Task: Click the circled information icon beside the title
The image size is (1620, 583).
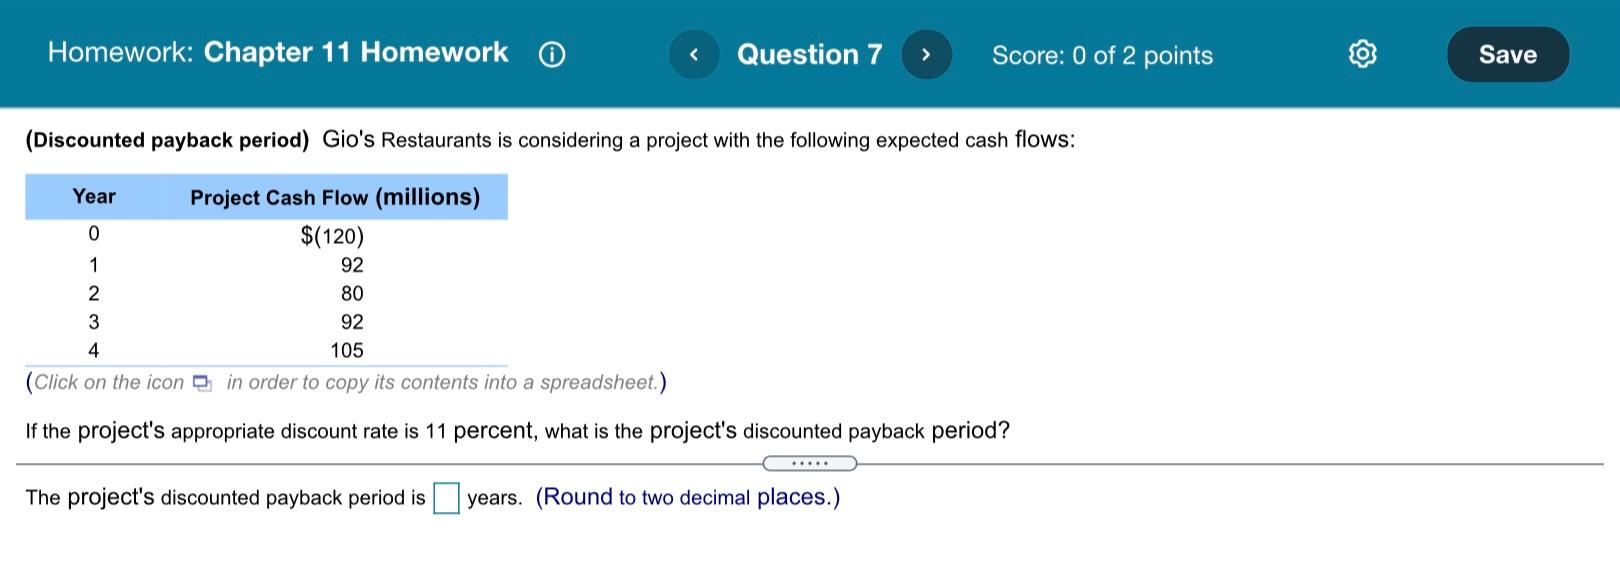Action: pyautogui.click(x=551, y=55)
